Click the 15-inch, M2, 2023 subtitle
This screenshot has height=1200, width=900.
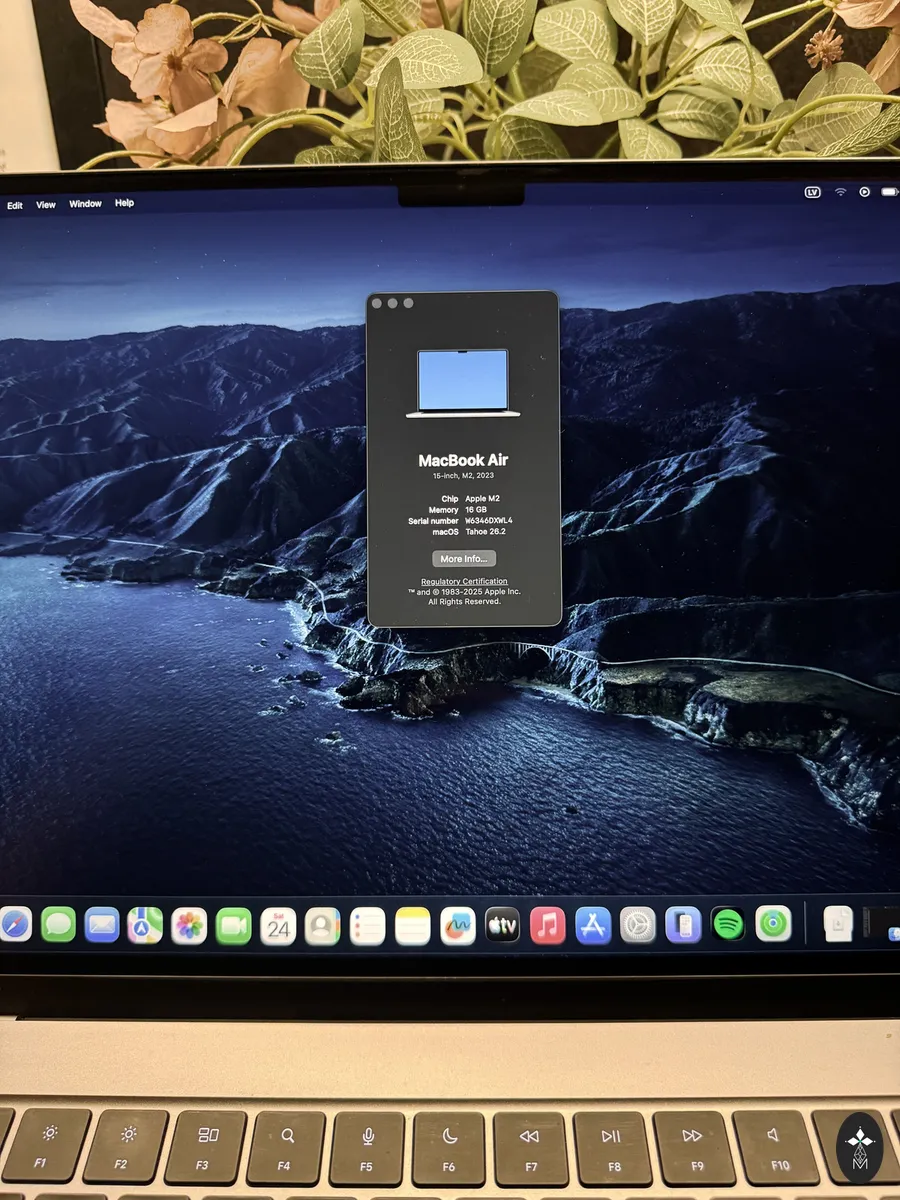(x=463, y=477)
